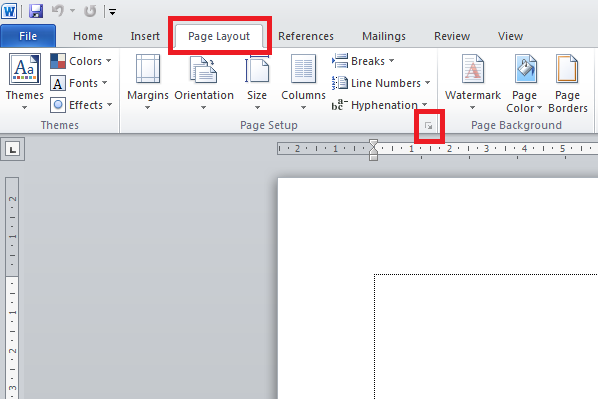Viewport: 598px width, 399px height.
Task: Open the View tab
Action: point(510,36)
